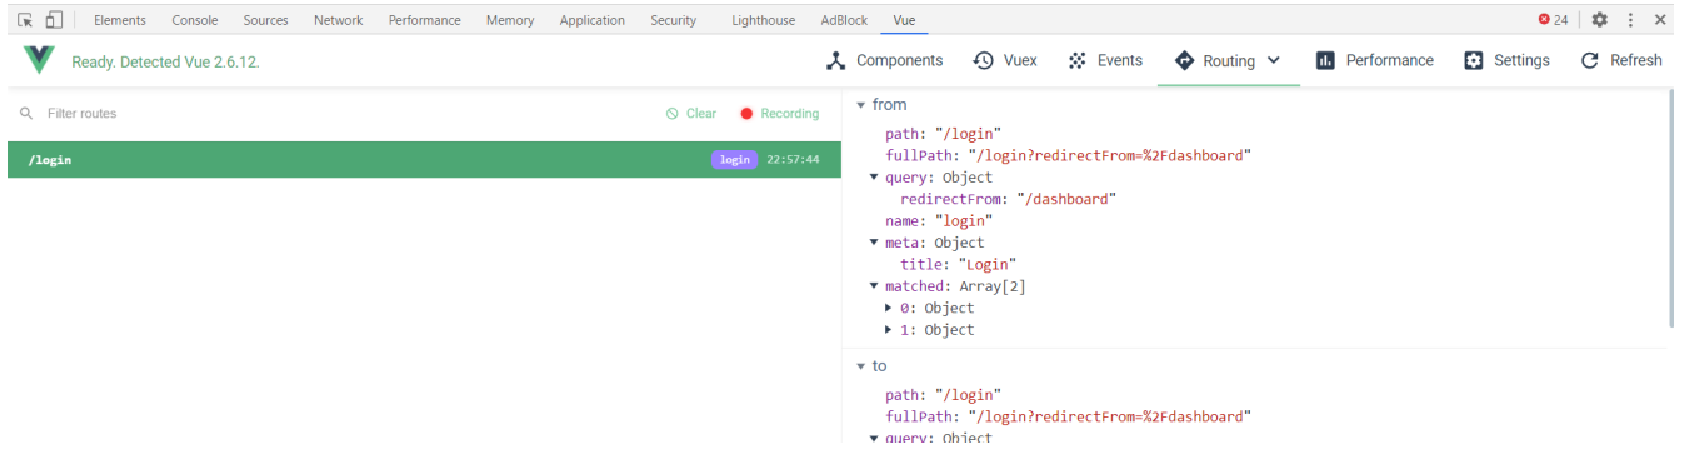Toggle the red Recording button

coord(779,114)
